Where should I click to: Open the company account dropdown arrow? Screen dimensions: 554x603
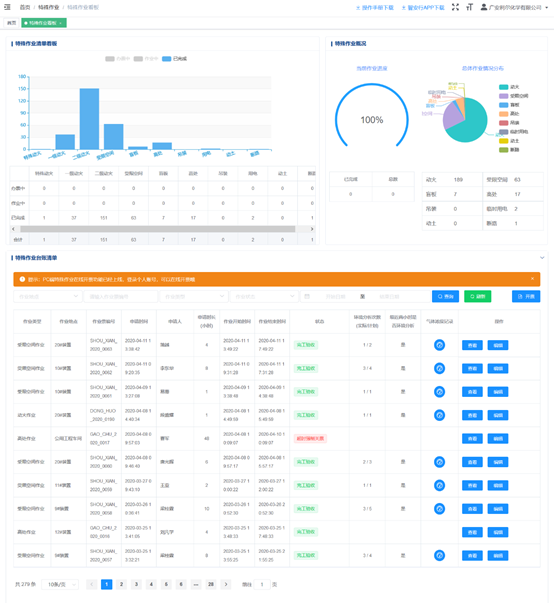click(x=547, y=7)
